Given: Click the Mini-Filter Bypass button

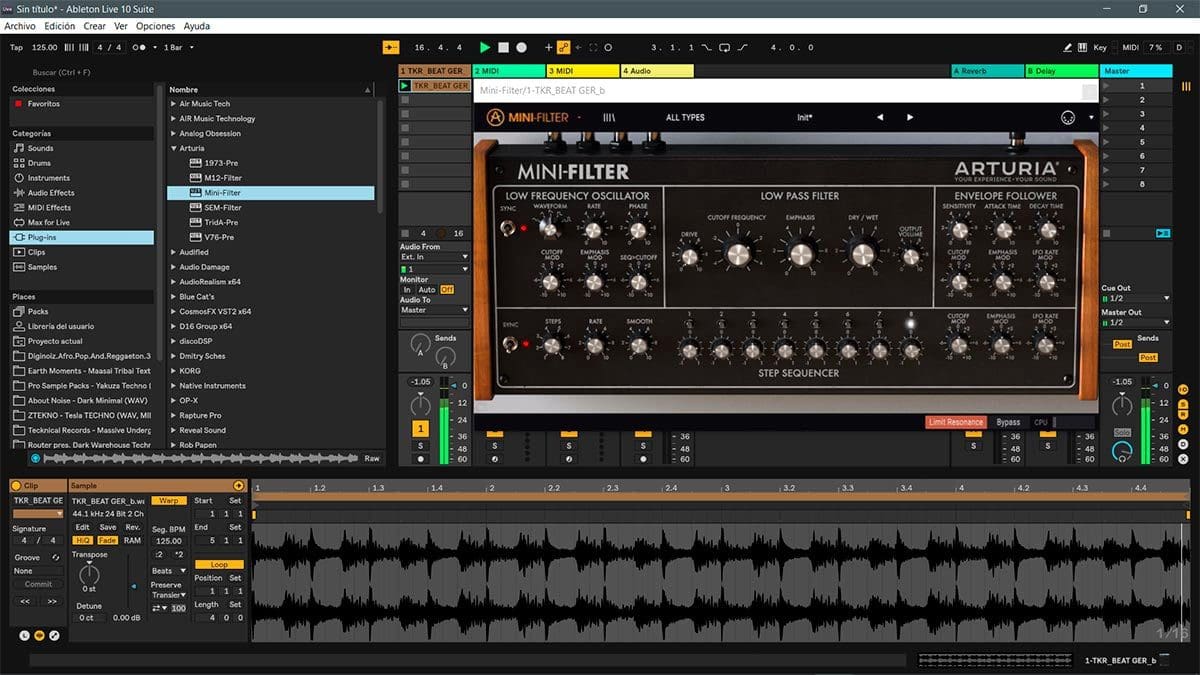Looking at the screenshot, I should 1008,422.
